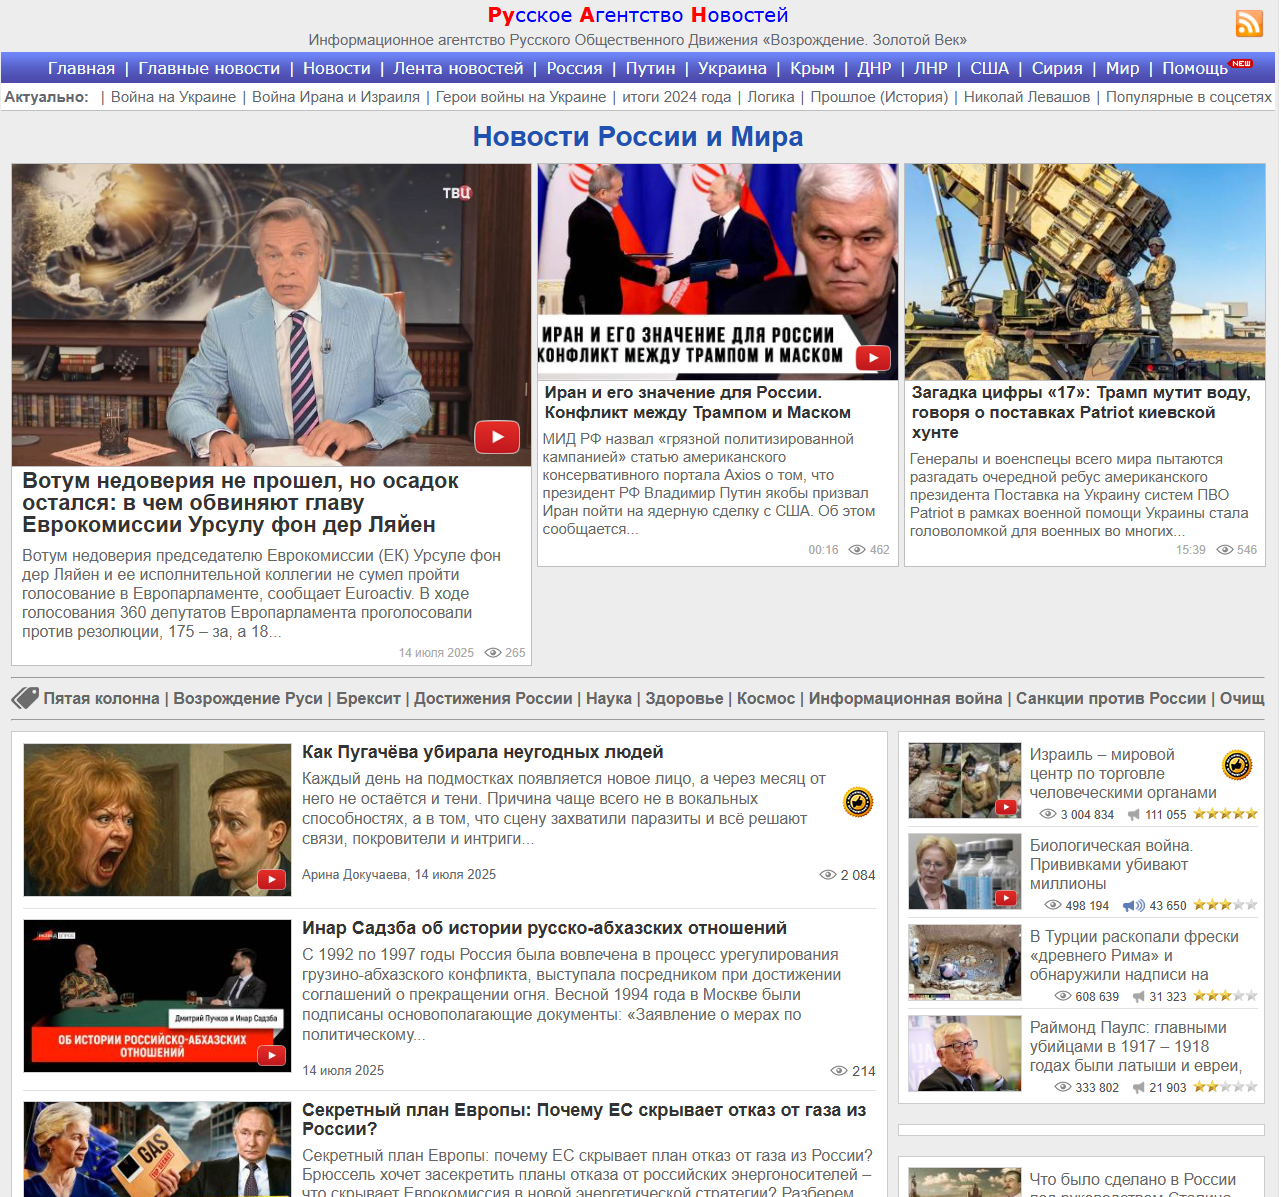
Task: Click the eye icon beside 3 004 834
Action: coord(1048,815)
